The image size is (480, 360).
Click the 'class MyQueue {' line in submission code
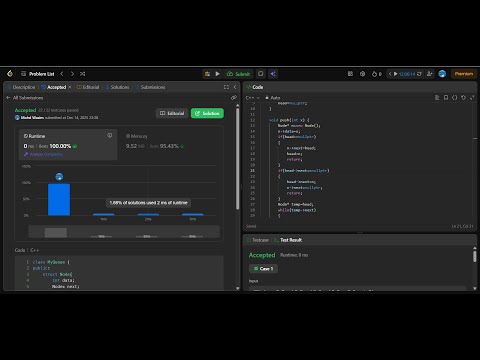point(51,262)
